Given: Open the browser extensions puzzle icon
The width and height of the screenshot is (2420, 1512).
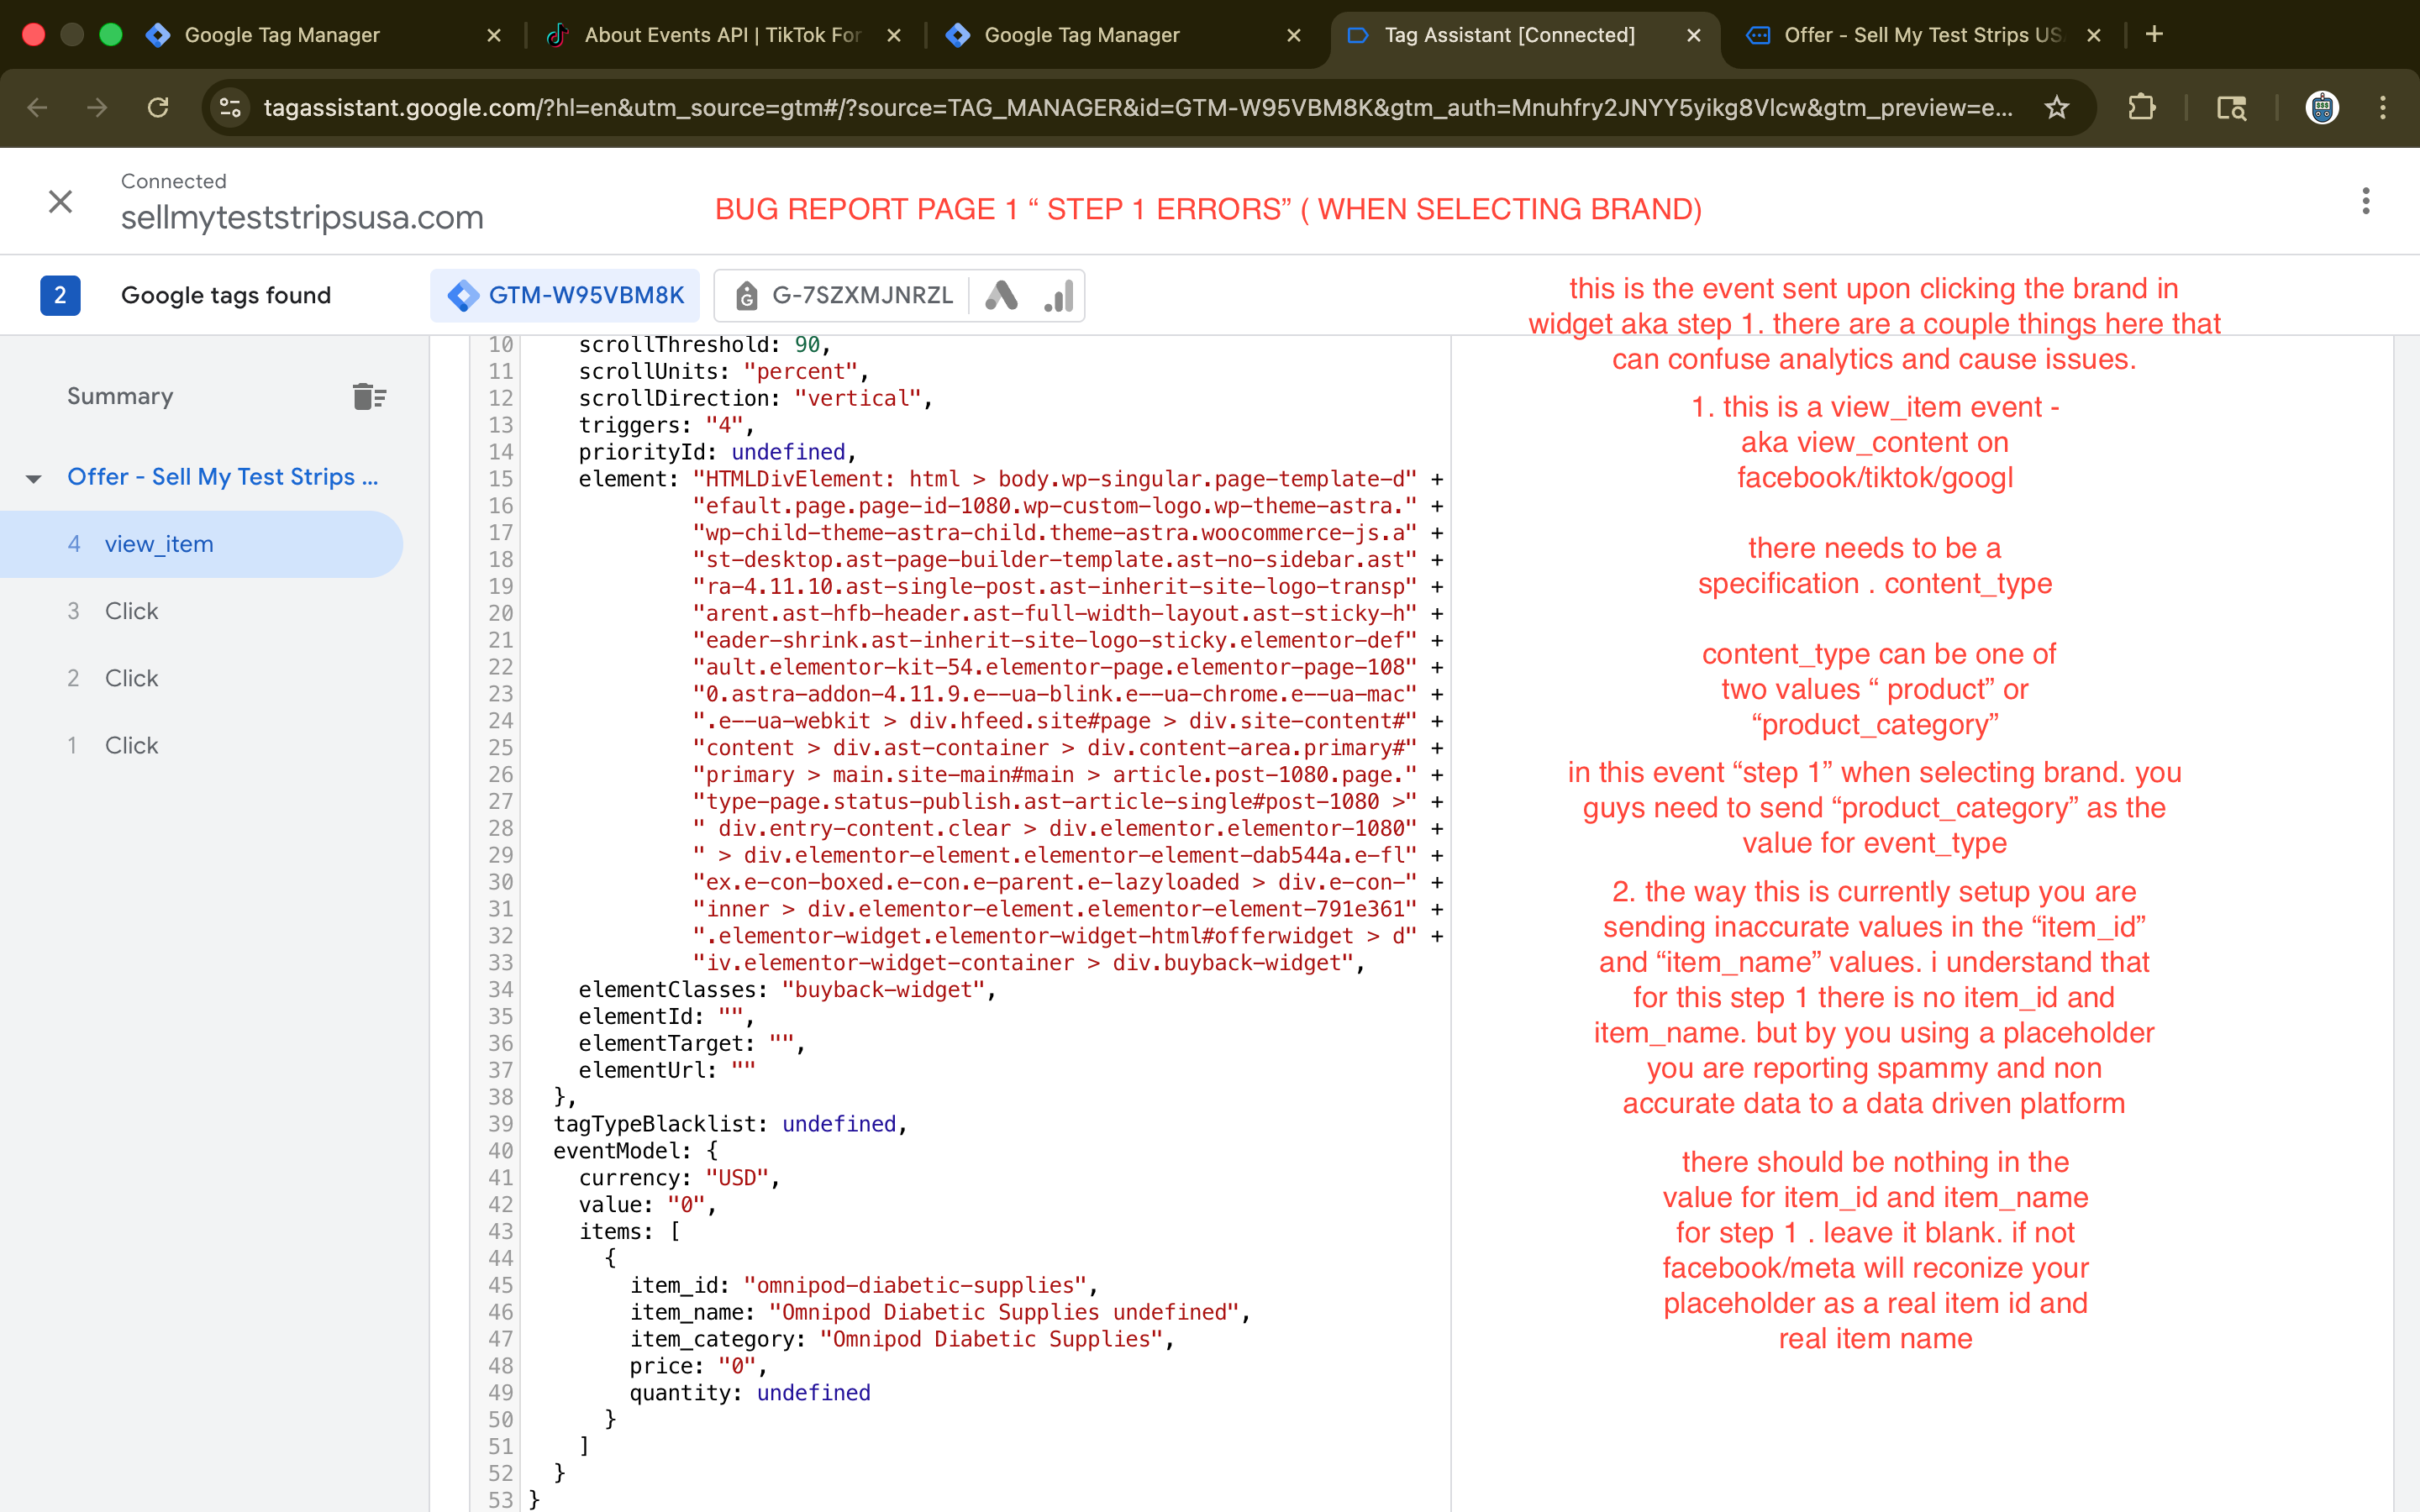Looking at the screenshot, I should click(x=2141, y=107).
